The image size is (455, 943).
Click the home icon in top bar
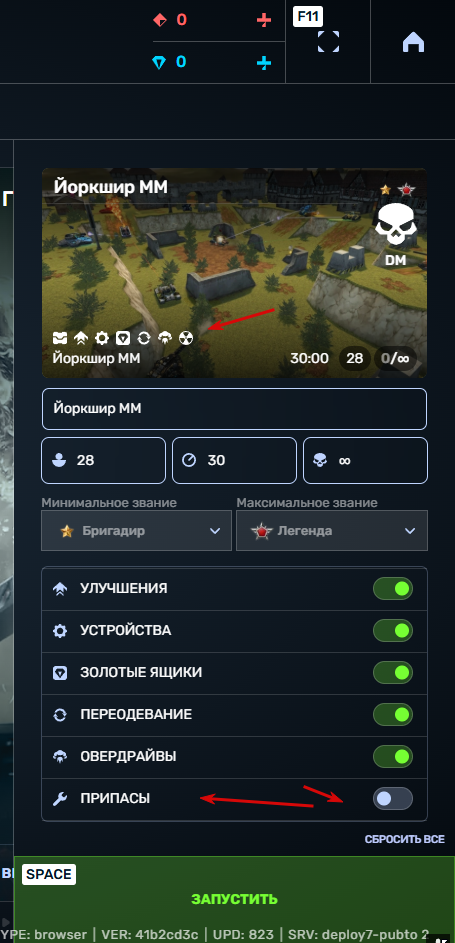(x=414, y=41)
